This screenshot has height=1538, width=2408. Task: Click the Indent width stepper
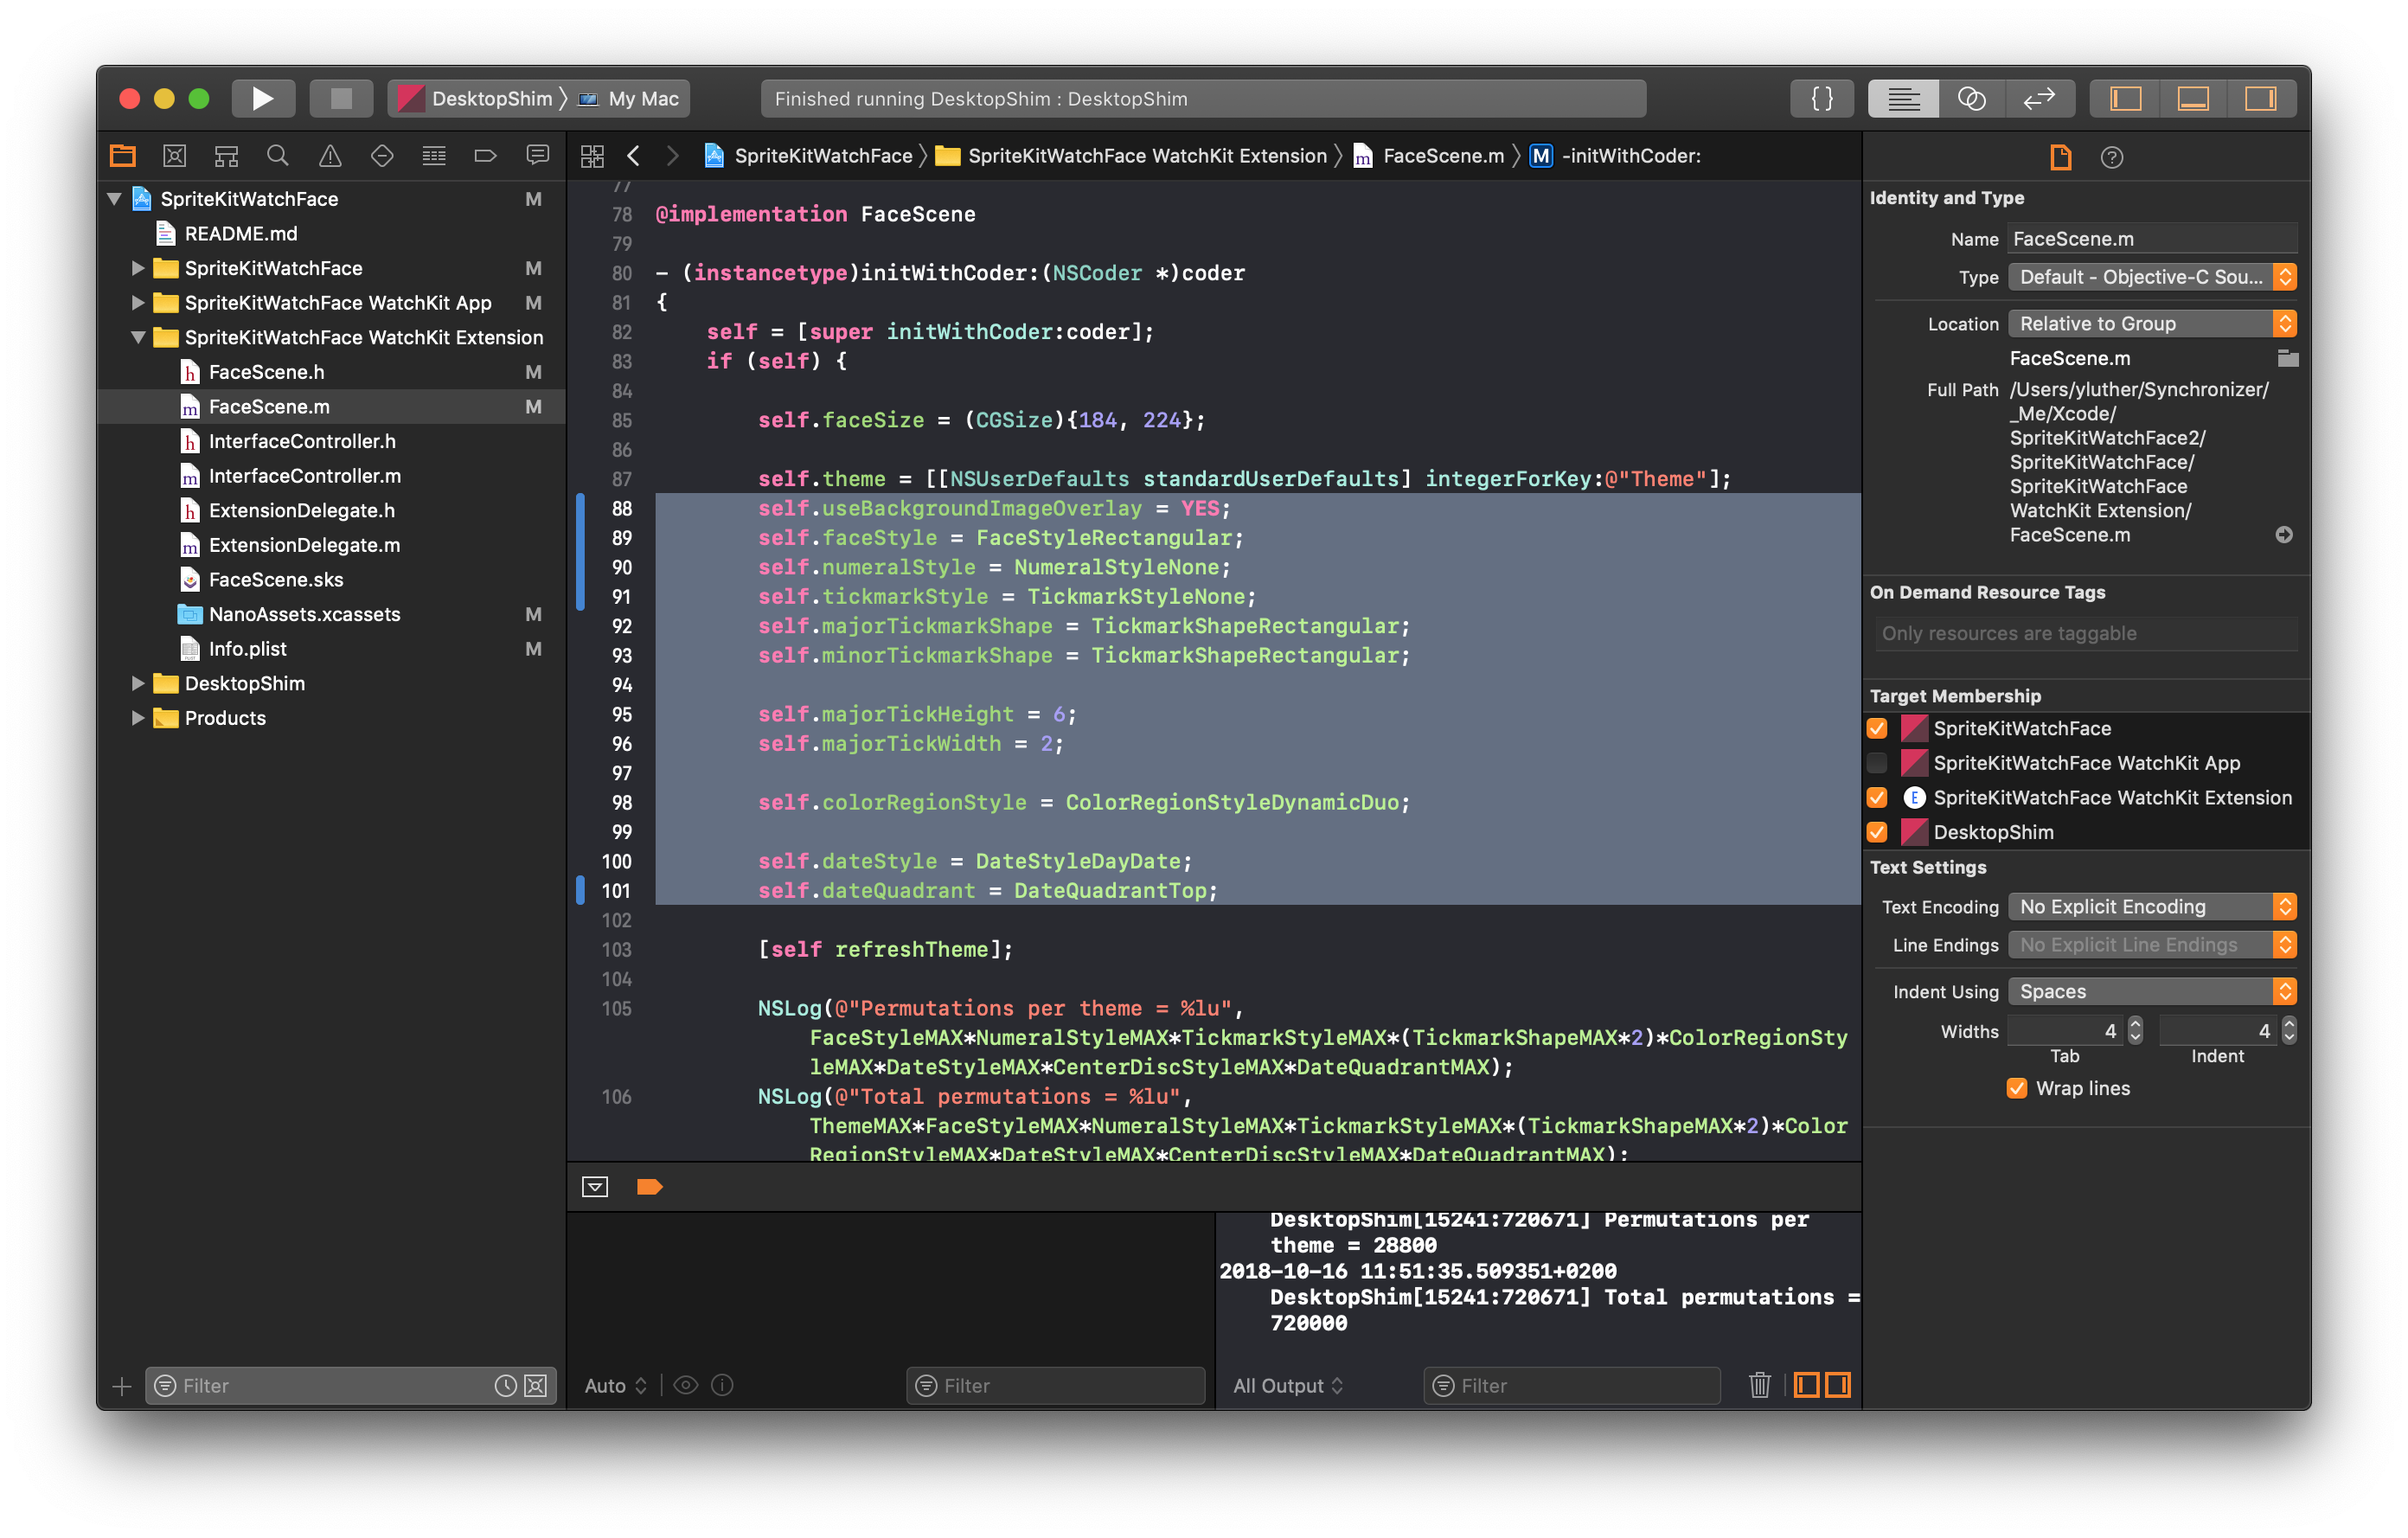2289,1030
